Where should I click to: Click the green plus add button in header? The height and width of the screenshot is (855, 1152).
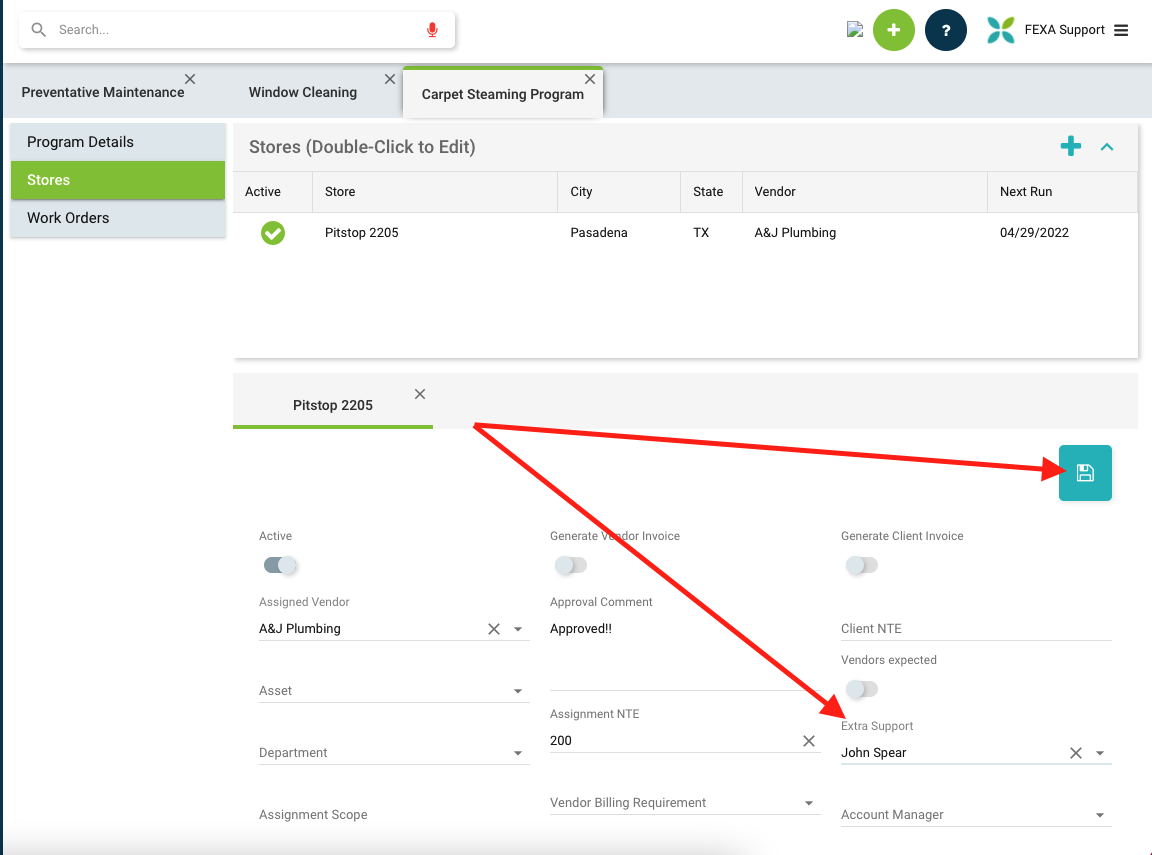click(893, 30)
